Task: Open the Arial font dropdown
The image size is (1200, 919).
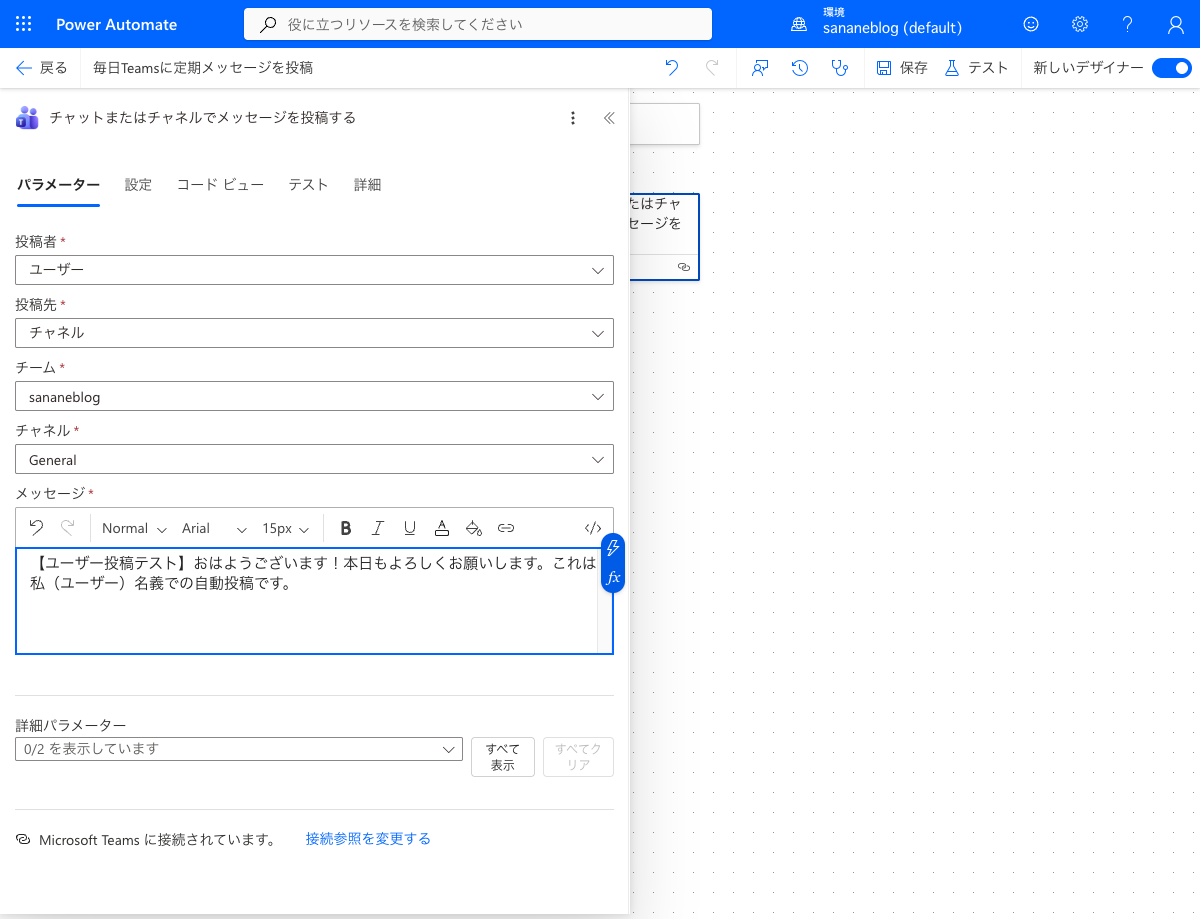Action: point(214,528)
